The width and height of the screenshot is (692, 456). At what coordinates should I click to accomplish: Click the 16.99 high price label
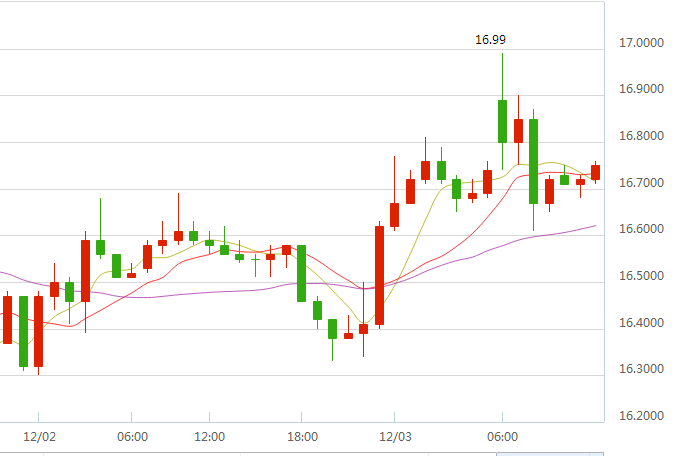(490, 40)
